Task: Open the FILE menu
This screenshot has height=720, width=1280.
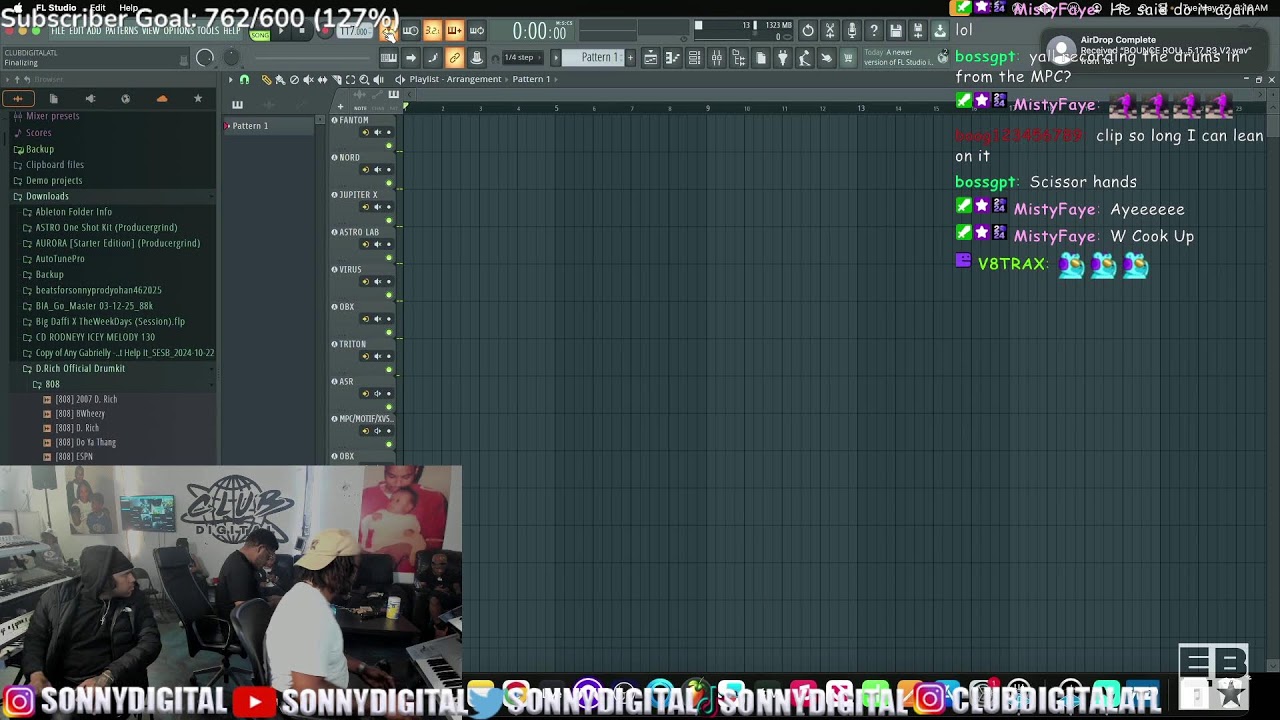Action: pyautogui.click(x=58, y=31)
